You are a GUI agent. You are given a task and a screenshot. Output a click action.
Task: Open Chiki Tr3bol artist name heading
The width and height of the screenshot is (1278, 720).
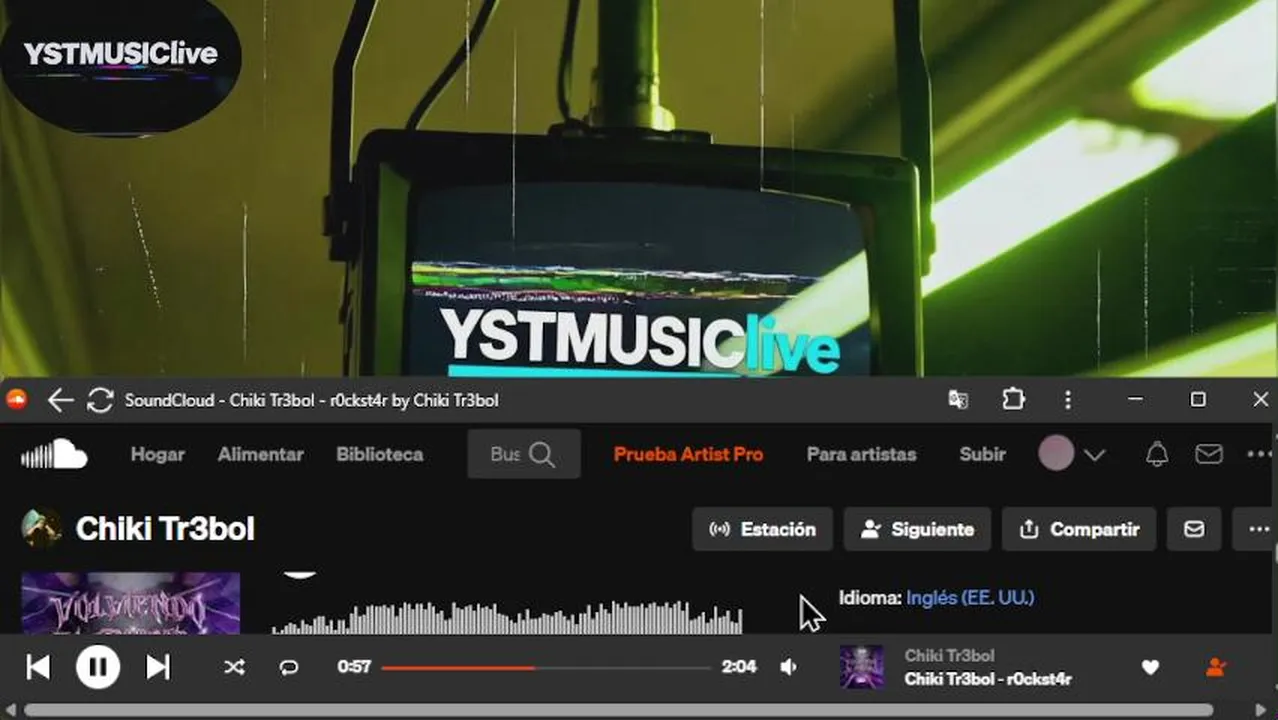tap(165, 529)
